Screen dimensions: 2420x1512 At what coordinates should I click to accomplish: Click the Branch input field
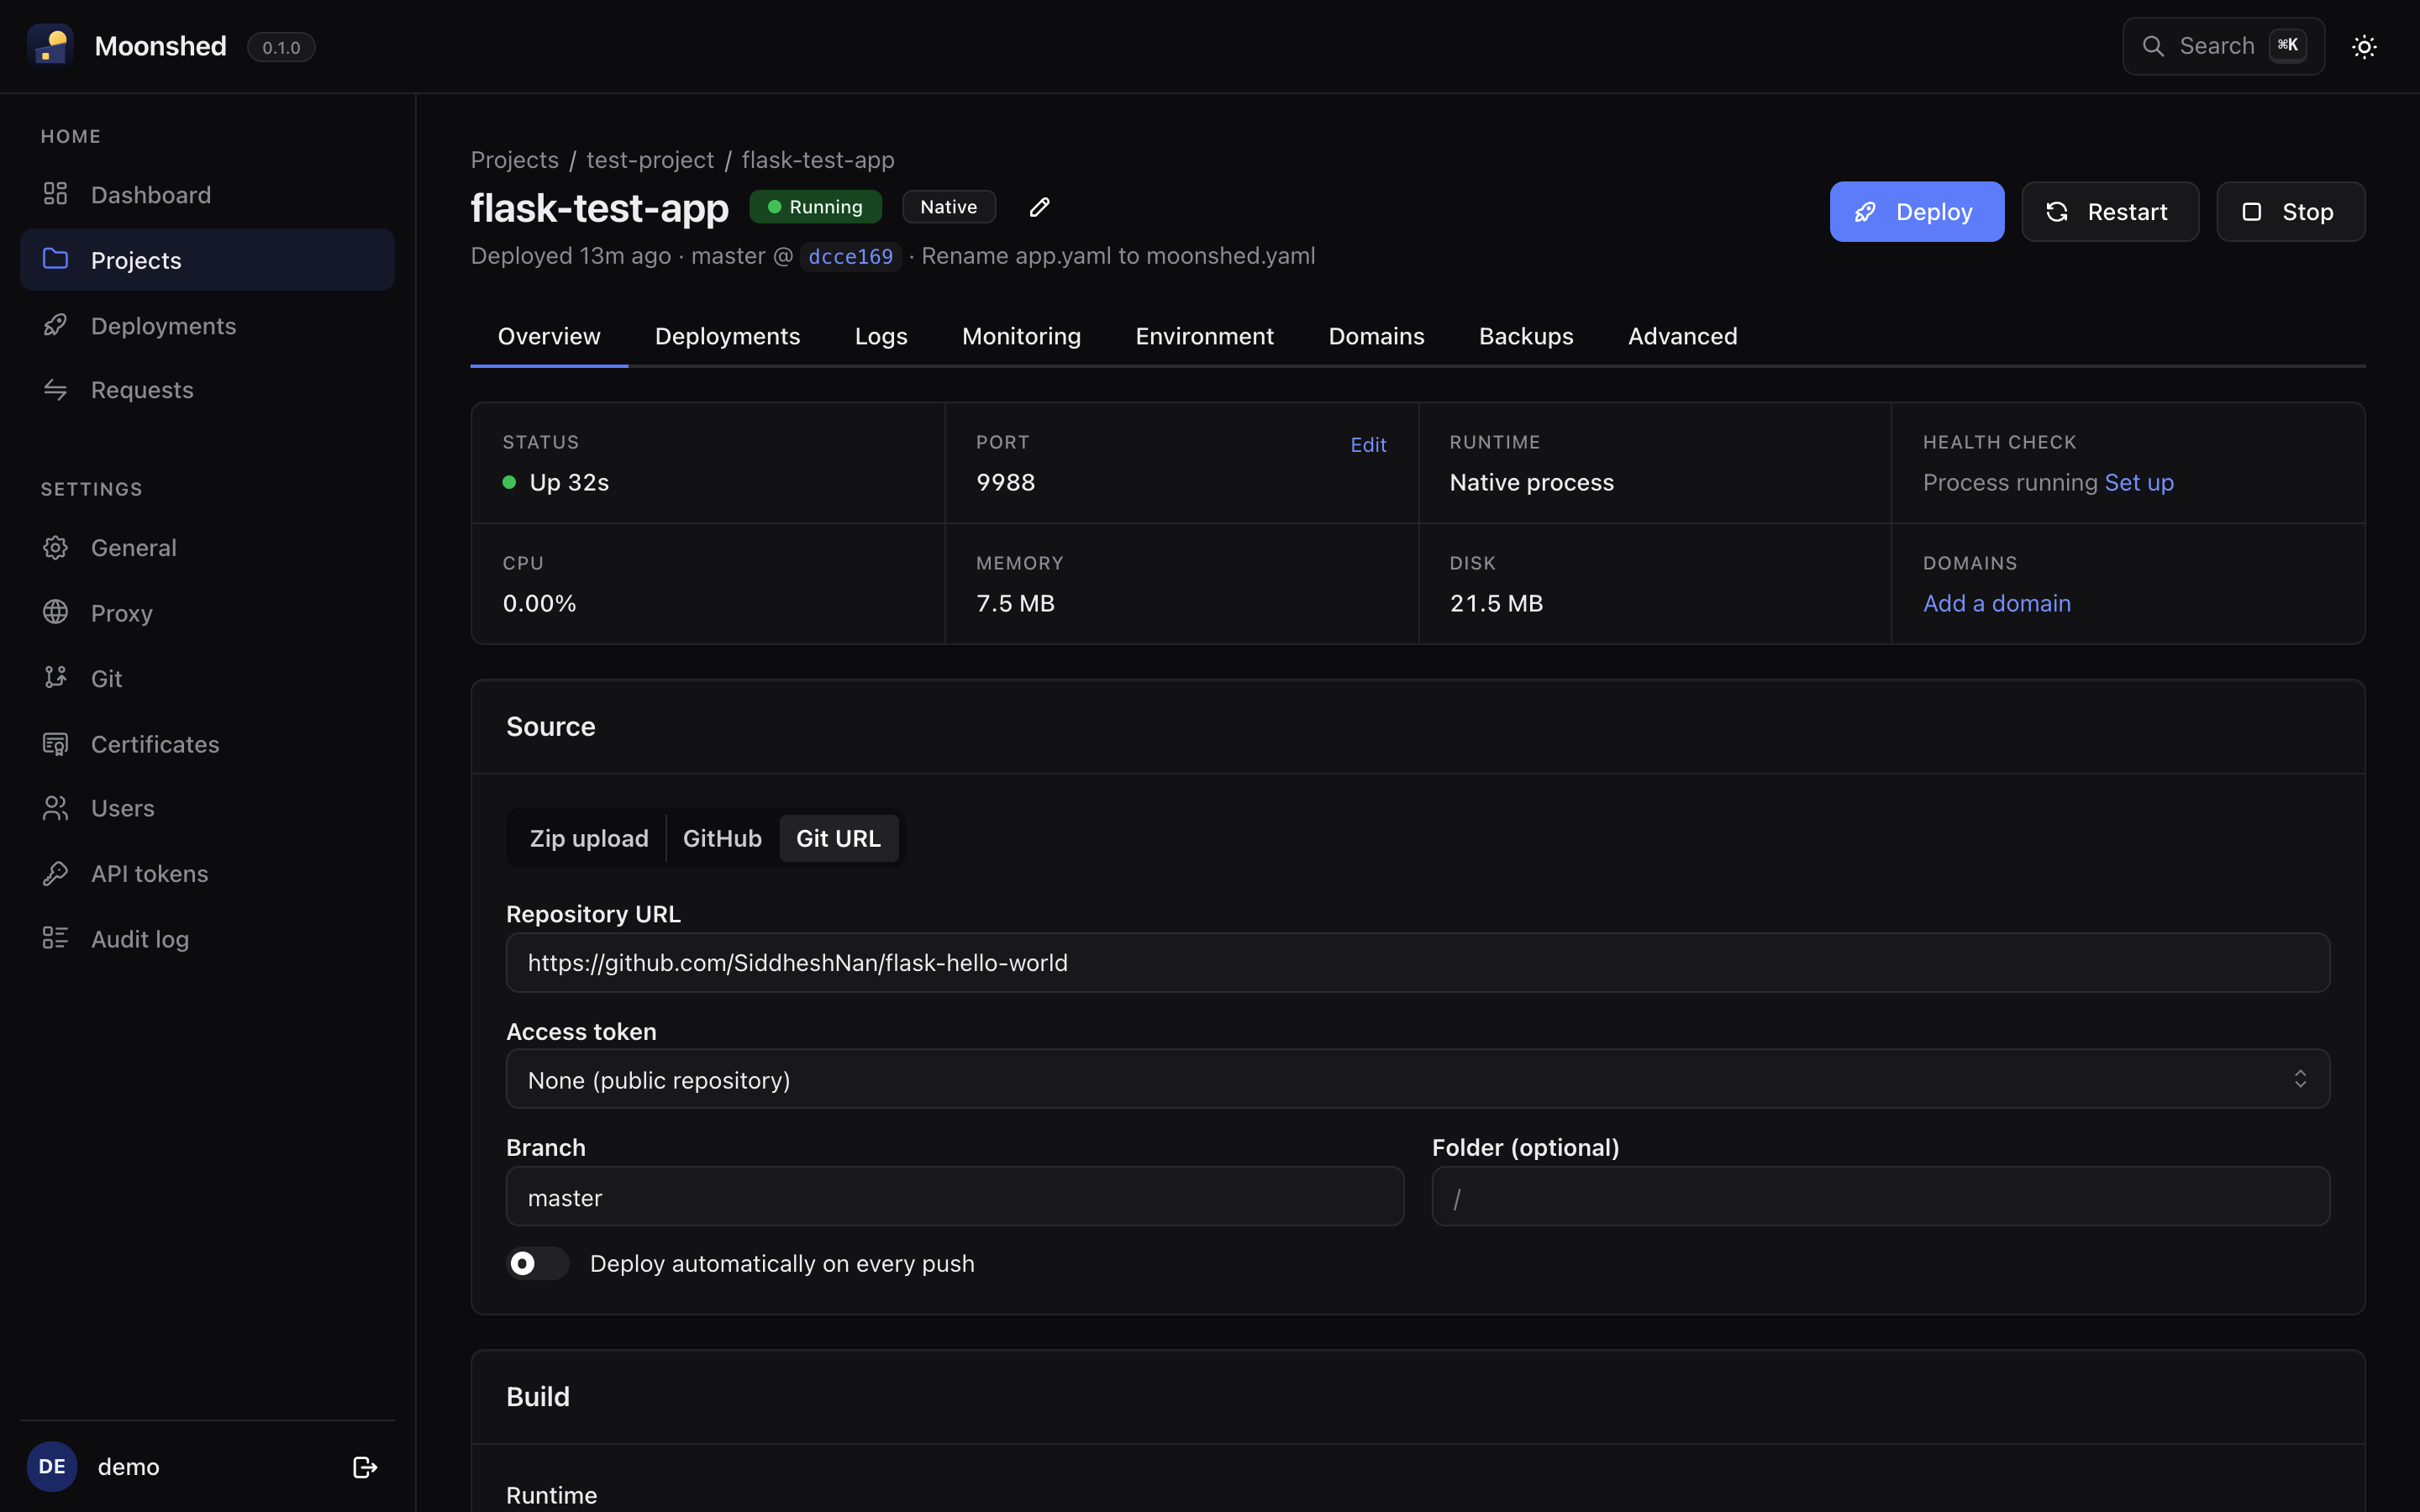click(x=954, y=1196)
